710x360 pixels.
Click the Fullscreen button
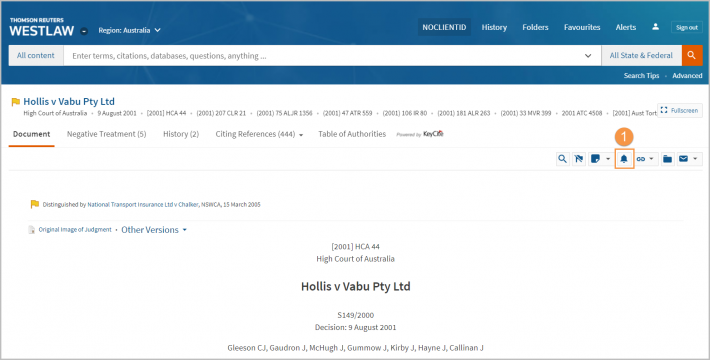[x=679, y=110]
